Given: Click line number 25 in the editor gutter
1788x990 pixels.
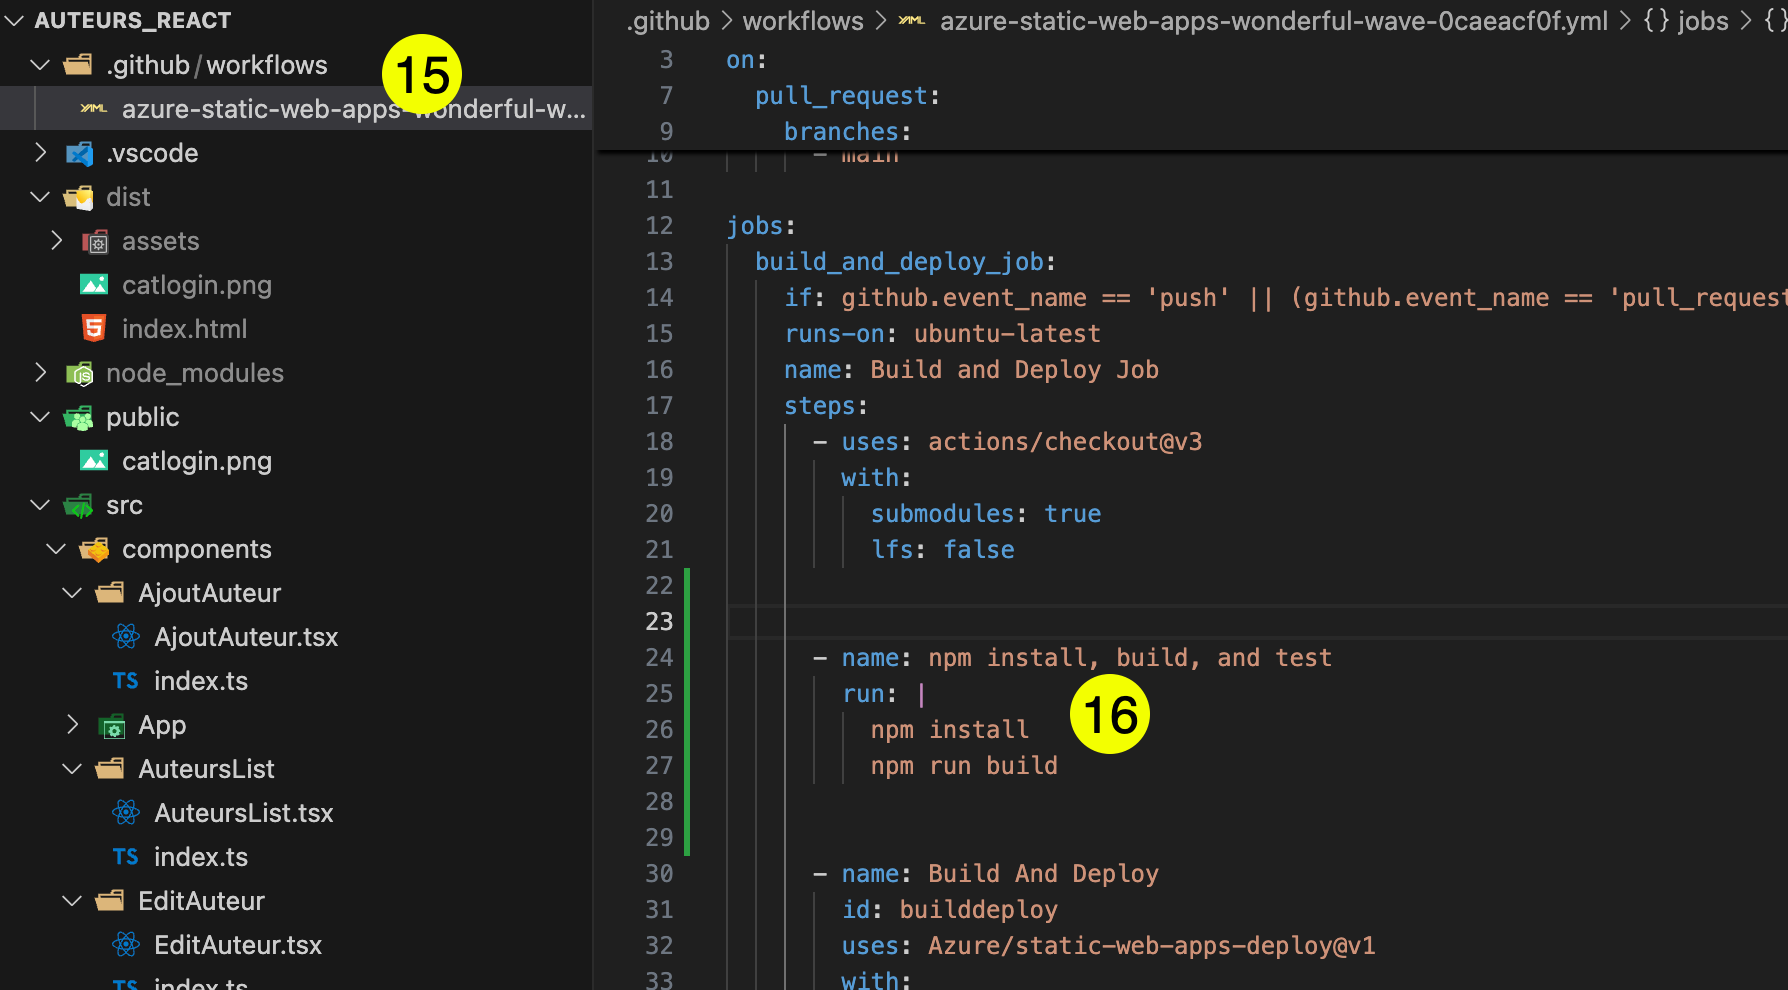Looking at the screenshot, I should click(659, 693).
